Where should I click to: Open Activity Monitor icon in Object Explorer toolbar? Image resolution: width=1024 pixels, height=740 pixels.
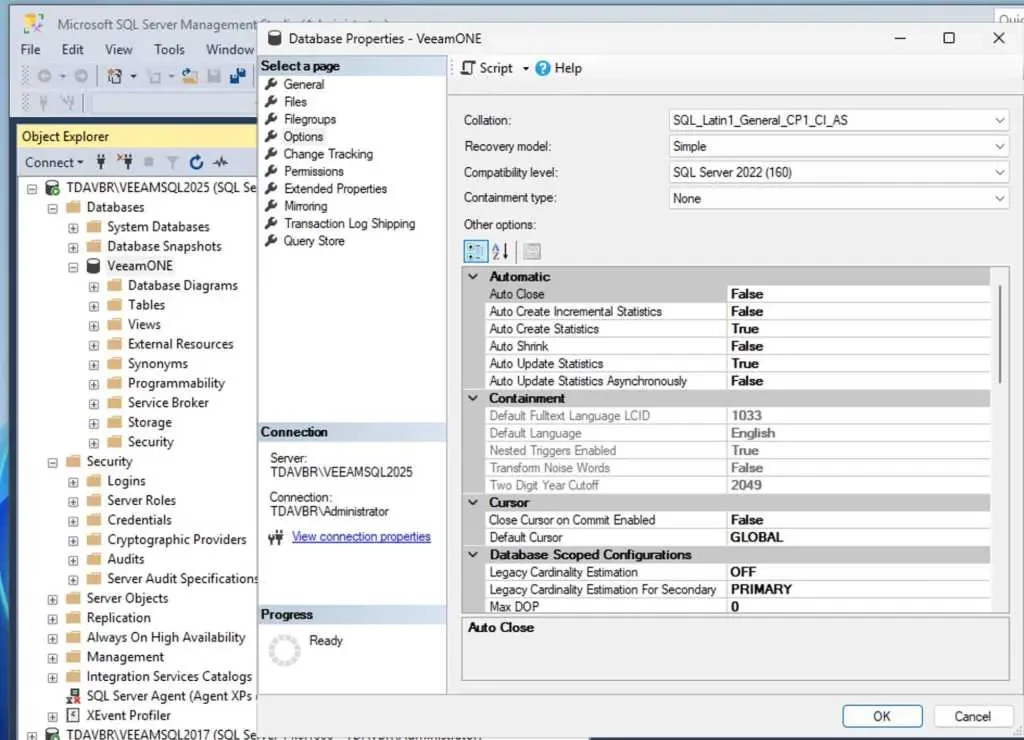coord(221,162)
